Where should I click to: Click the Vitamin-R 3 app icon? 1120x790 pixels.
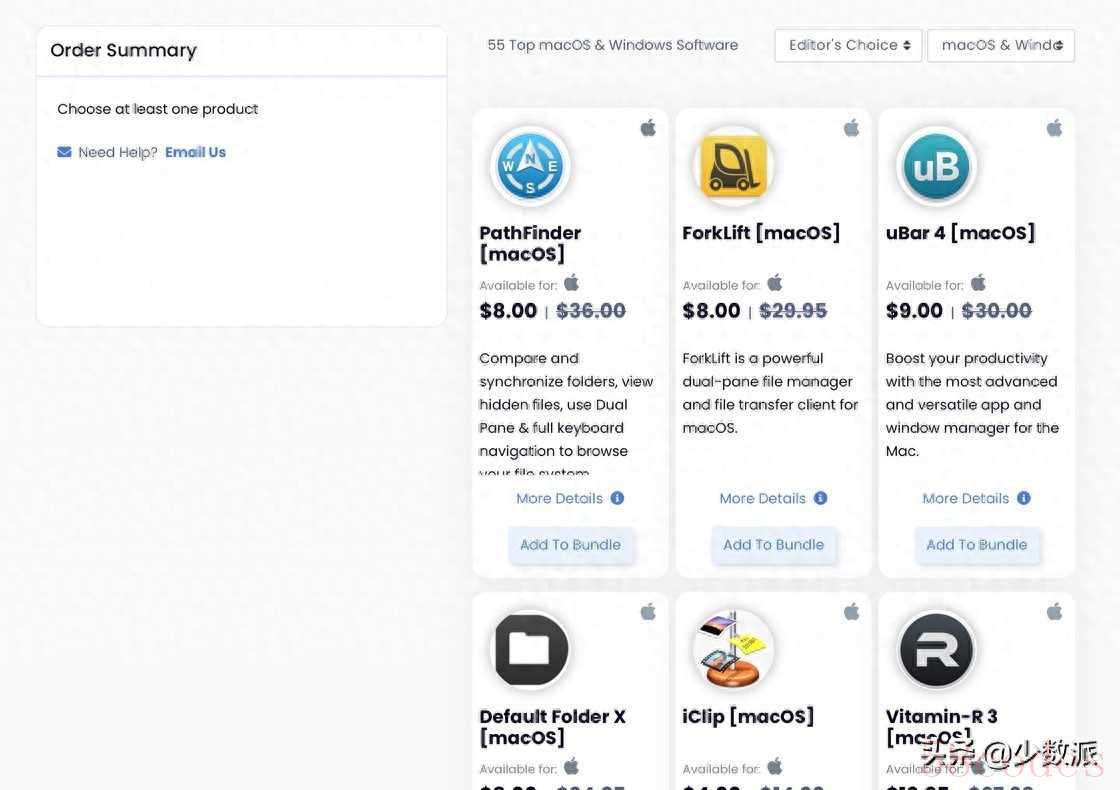pos(936,649)
